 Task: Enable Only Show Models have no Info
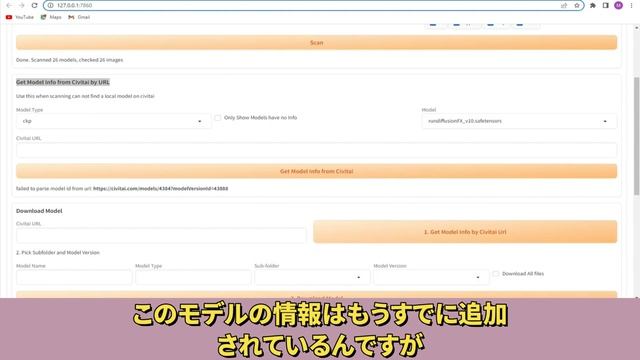click(x=218, y=118)
